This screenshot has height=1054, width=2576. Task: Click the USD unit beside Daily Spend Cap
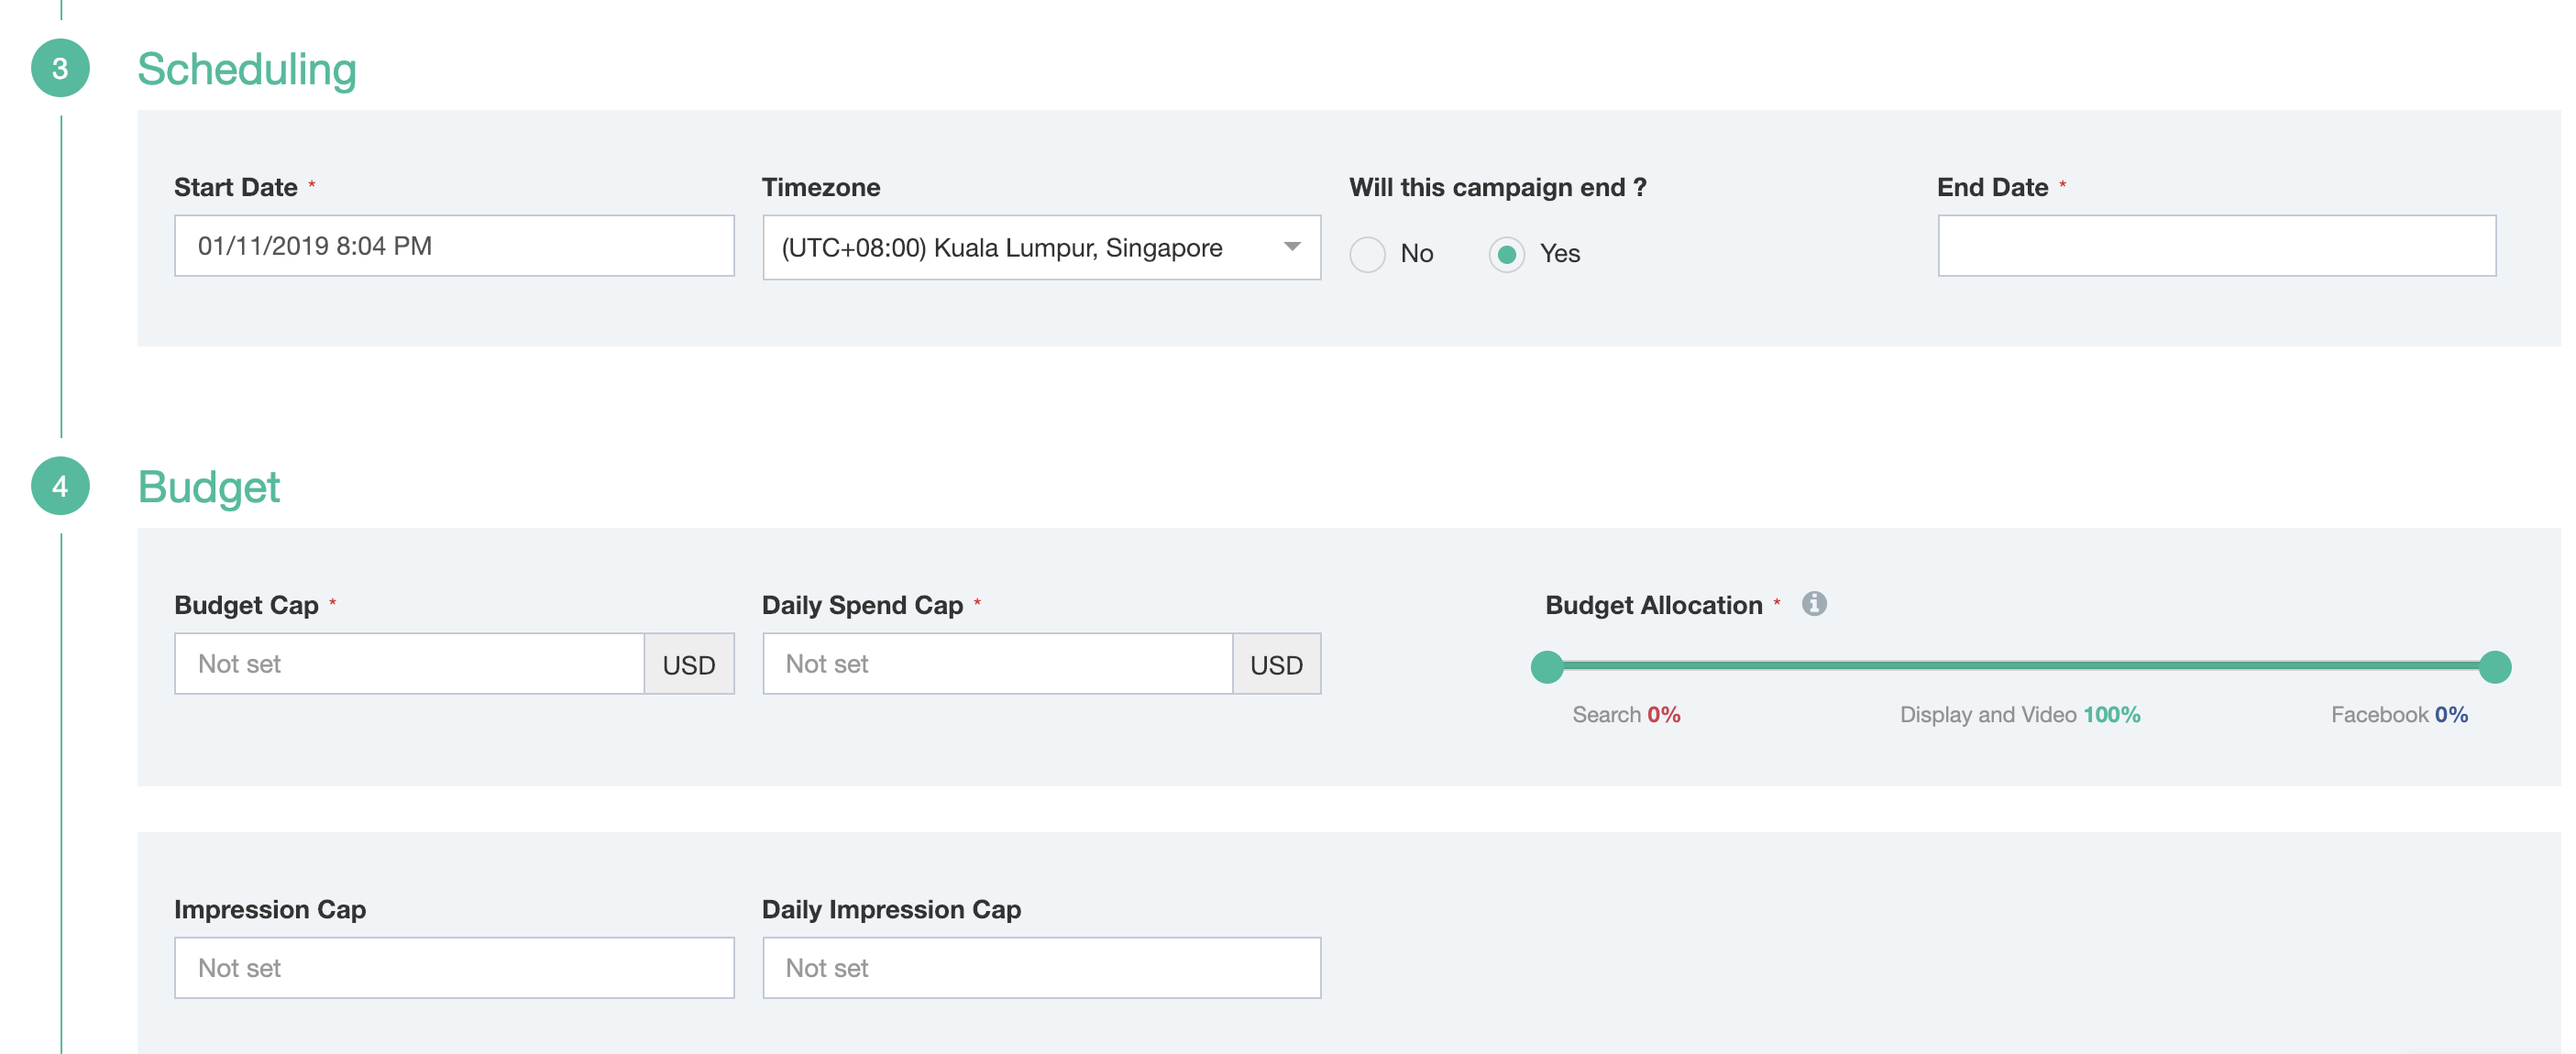(x=1276, y=665)
